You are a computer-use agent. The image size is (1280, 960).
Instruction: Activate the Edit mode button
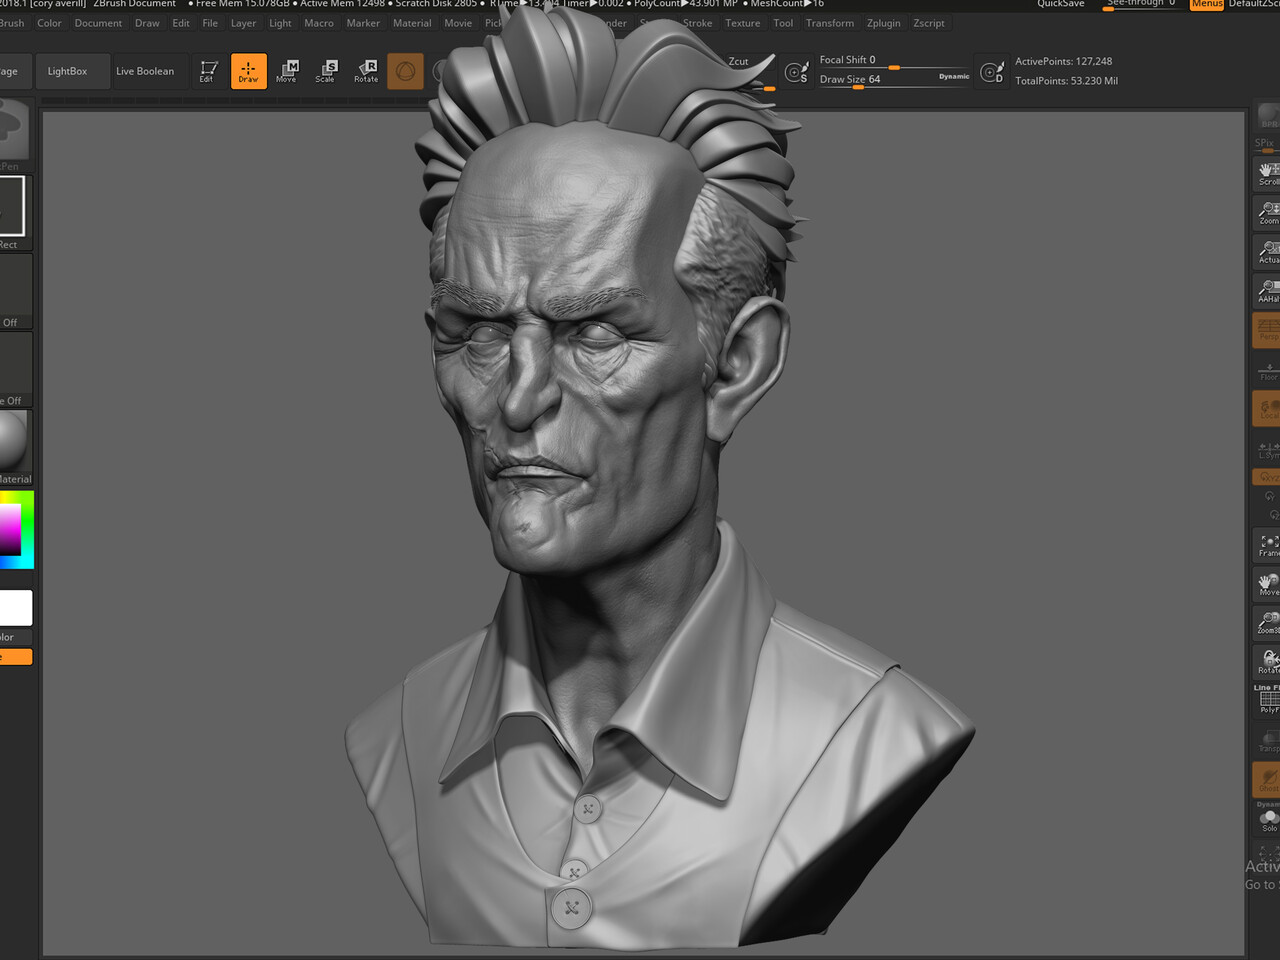tap(208, 71)
